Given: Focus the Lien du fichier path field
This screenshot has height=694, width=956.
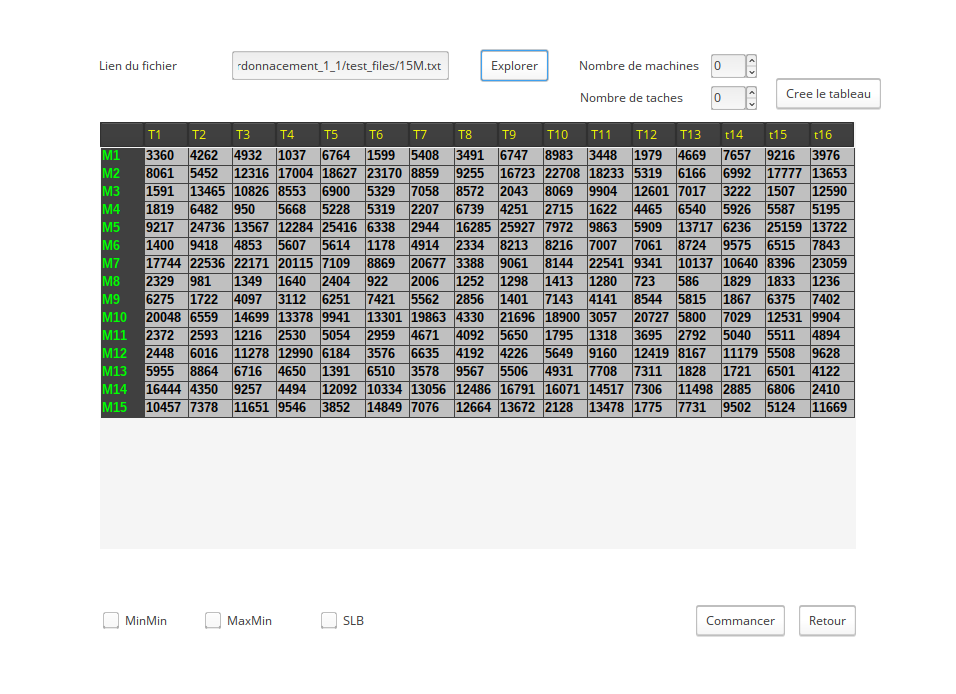Looking at the screenshot, I should (340, 66).
